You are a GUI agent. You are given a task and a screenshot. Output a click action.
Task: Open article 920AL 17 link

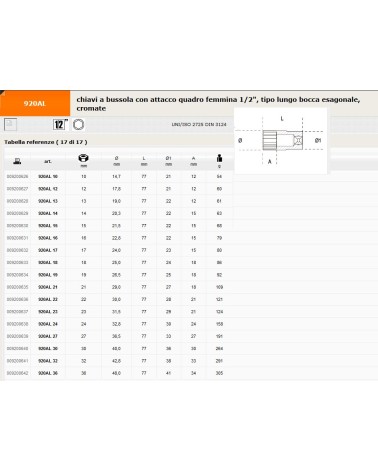[48, 250]
